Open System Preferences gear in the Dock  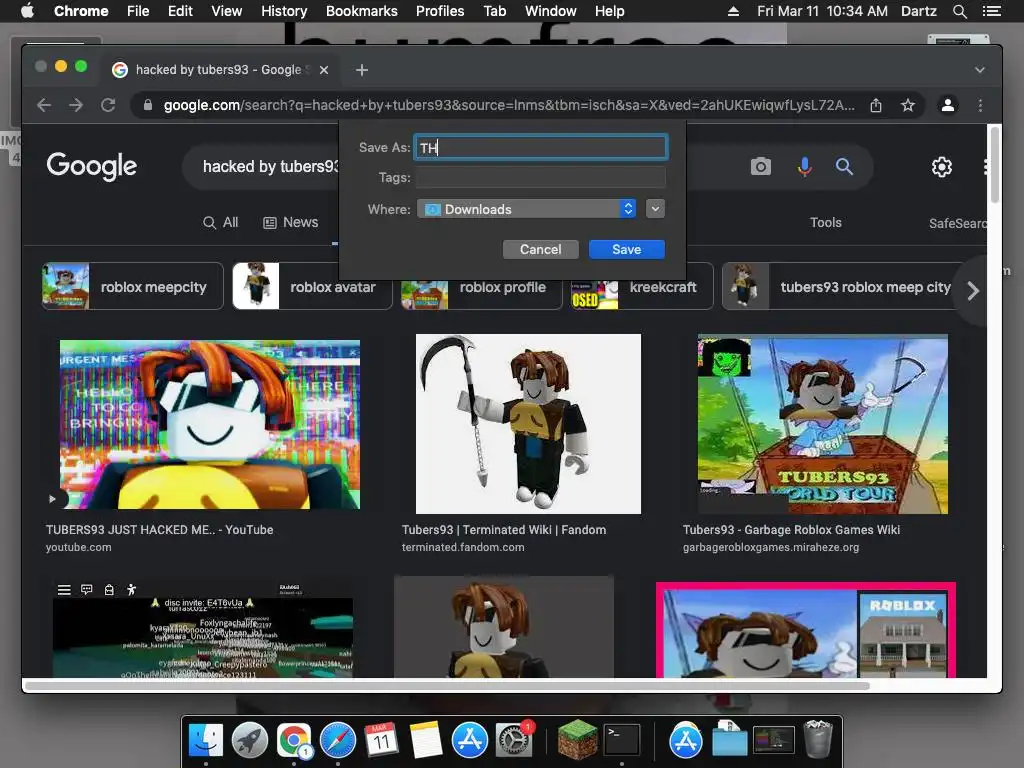click(x=514, y=740)
